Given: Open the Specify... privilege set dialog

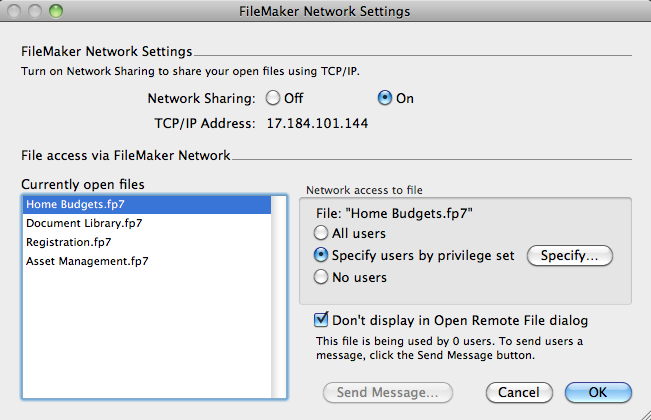Looking at the screenshot, I should tap(569, 255).
